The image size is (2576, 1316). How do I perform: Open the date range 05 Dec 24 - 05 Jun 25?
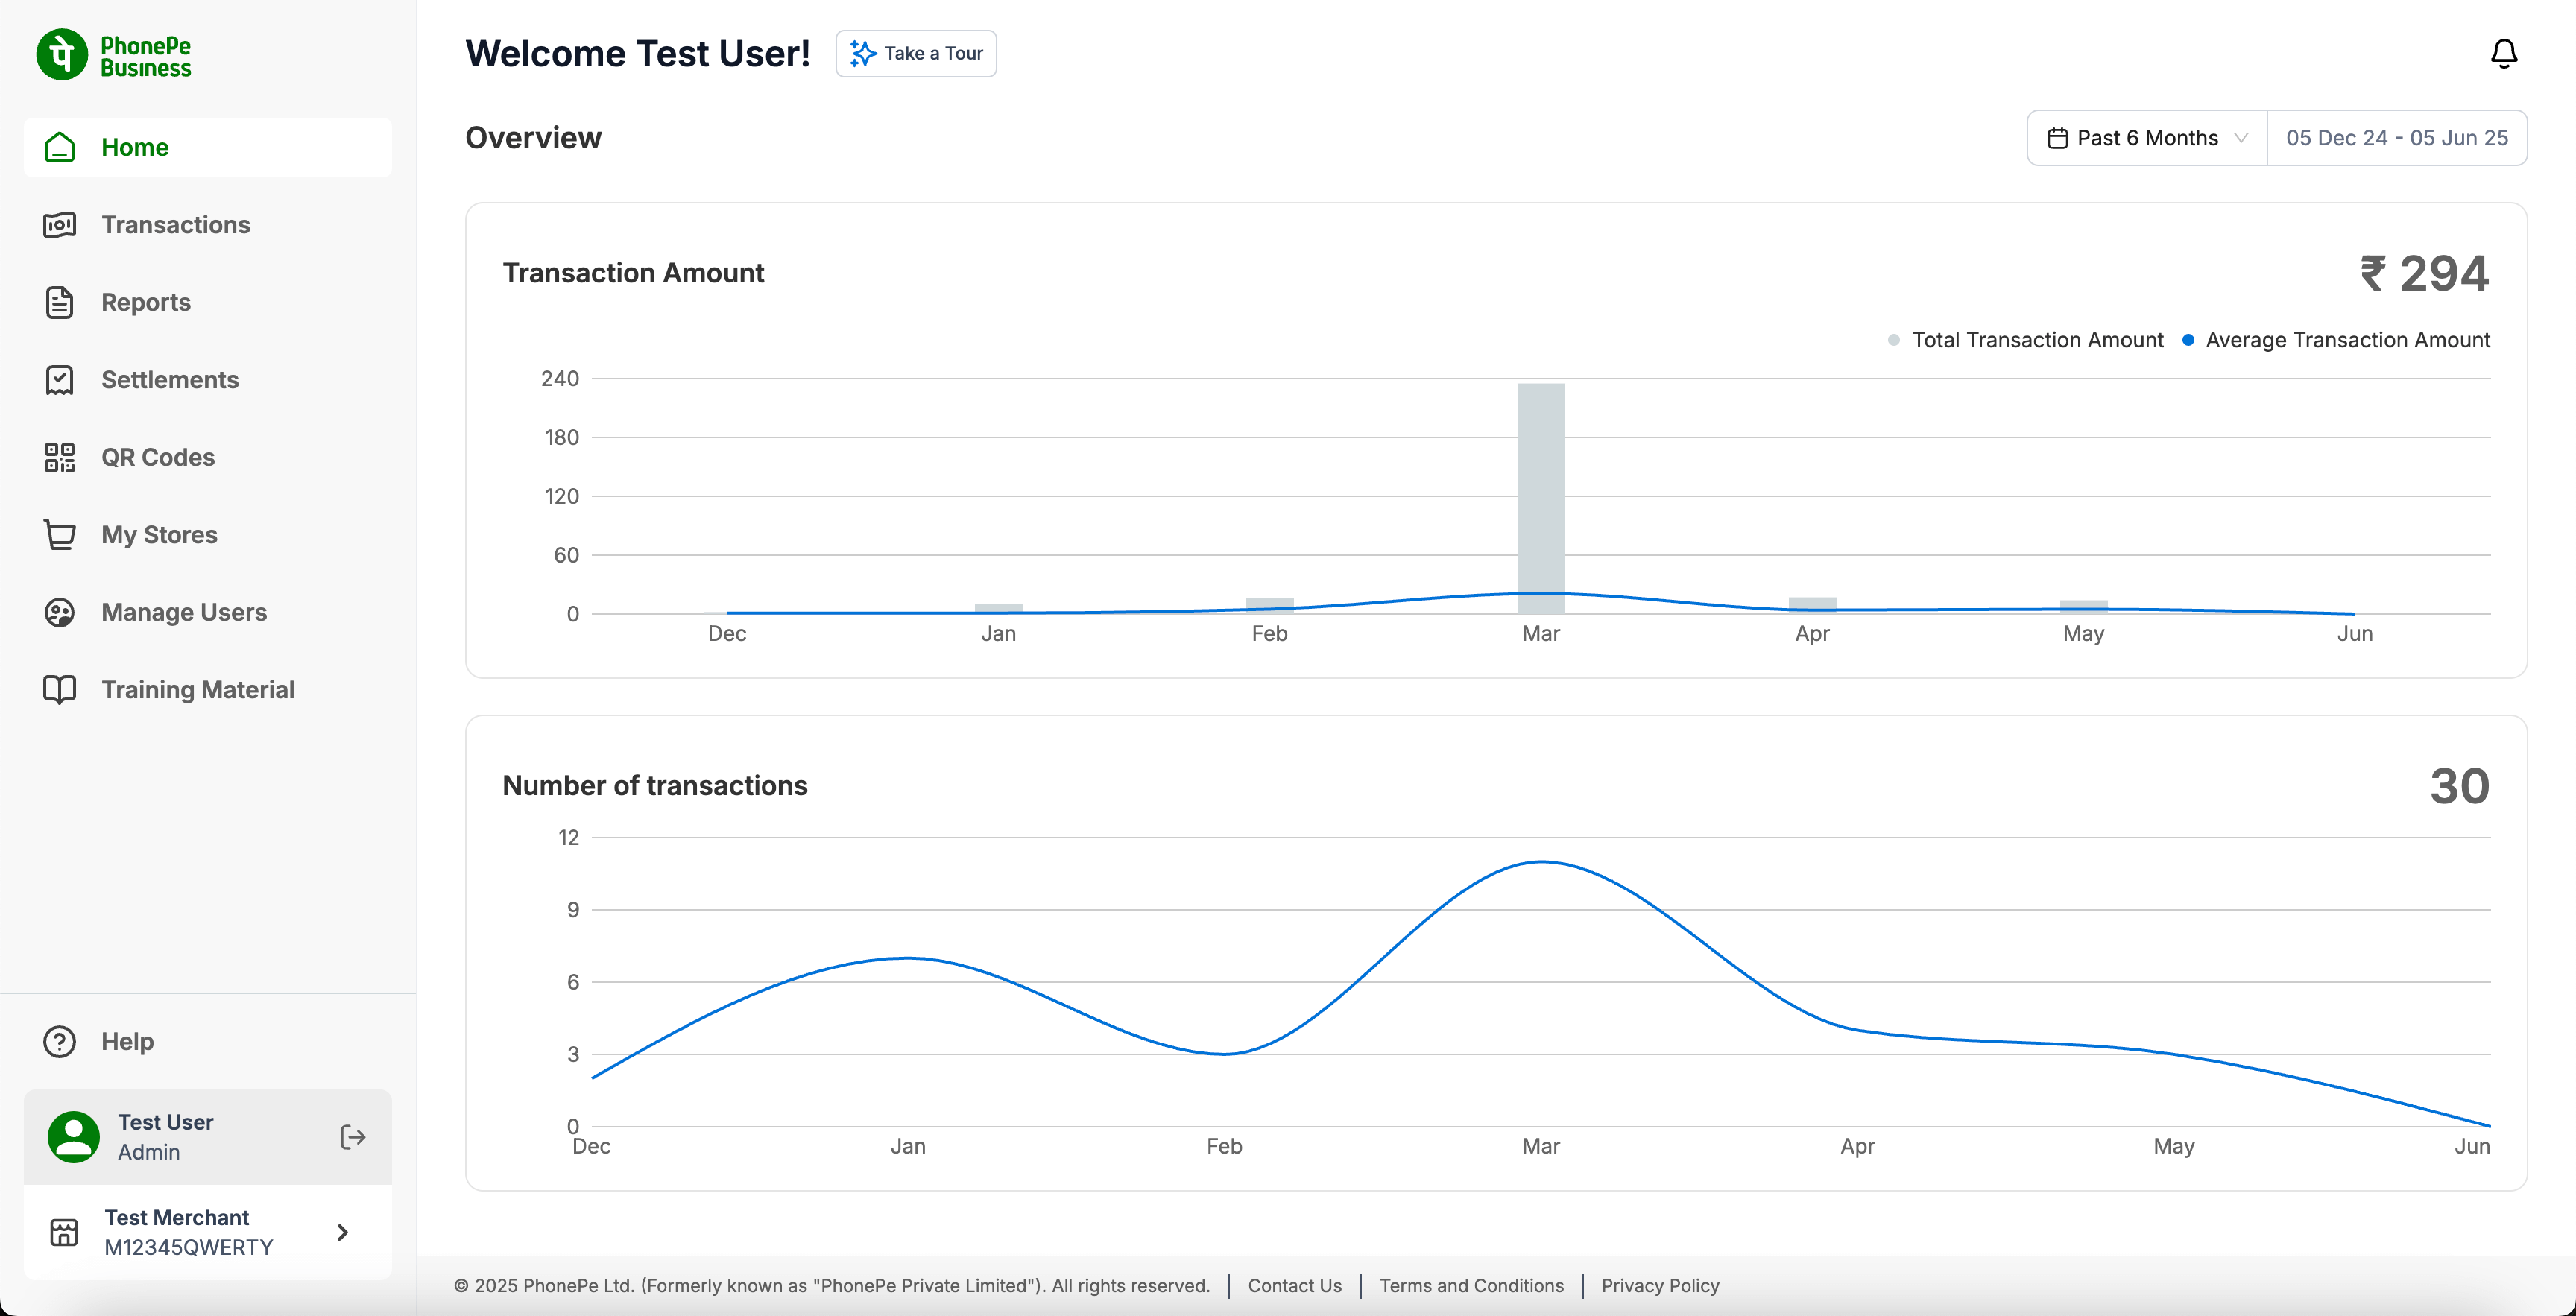click(2396, 138)
